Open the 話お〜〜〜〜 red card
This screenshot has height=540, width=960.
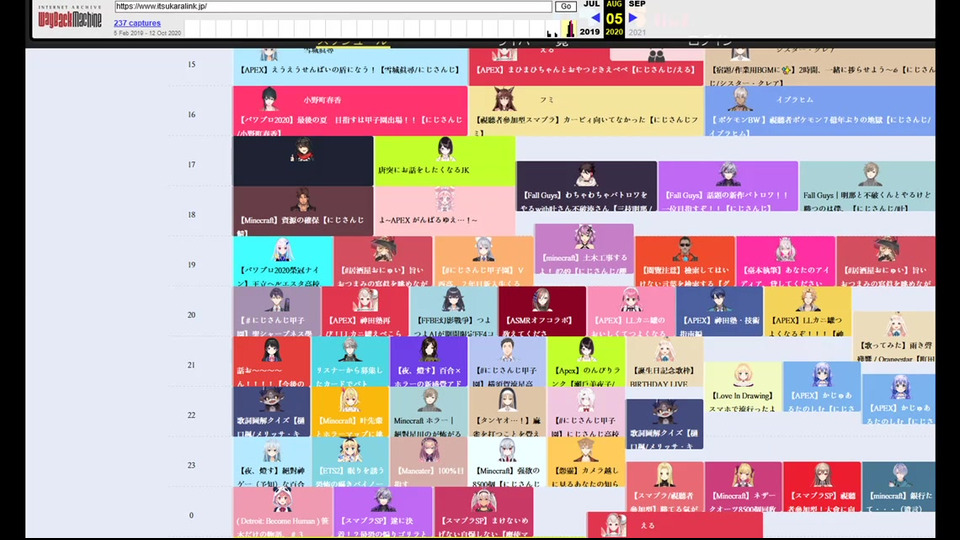(272, 362)
